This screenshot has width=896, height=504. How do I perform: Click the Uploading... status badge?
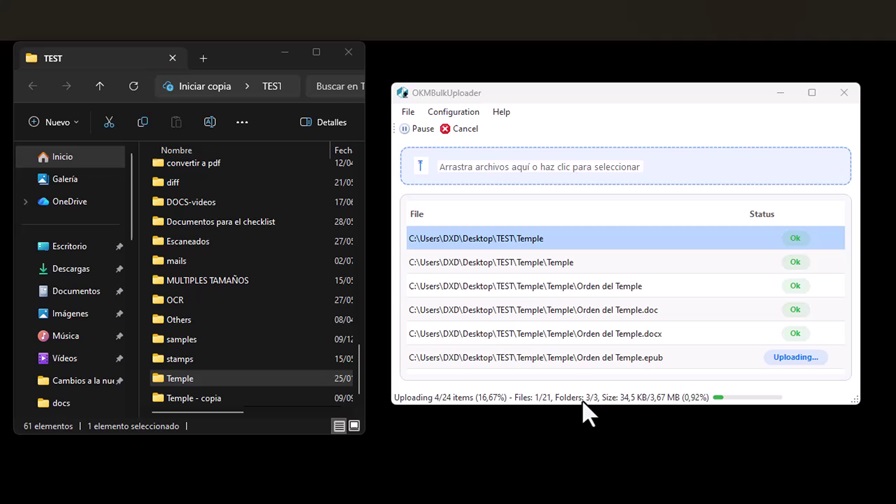pyautogui.click(x=795, y=357)
